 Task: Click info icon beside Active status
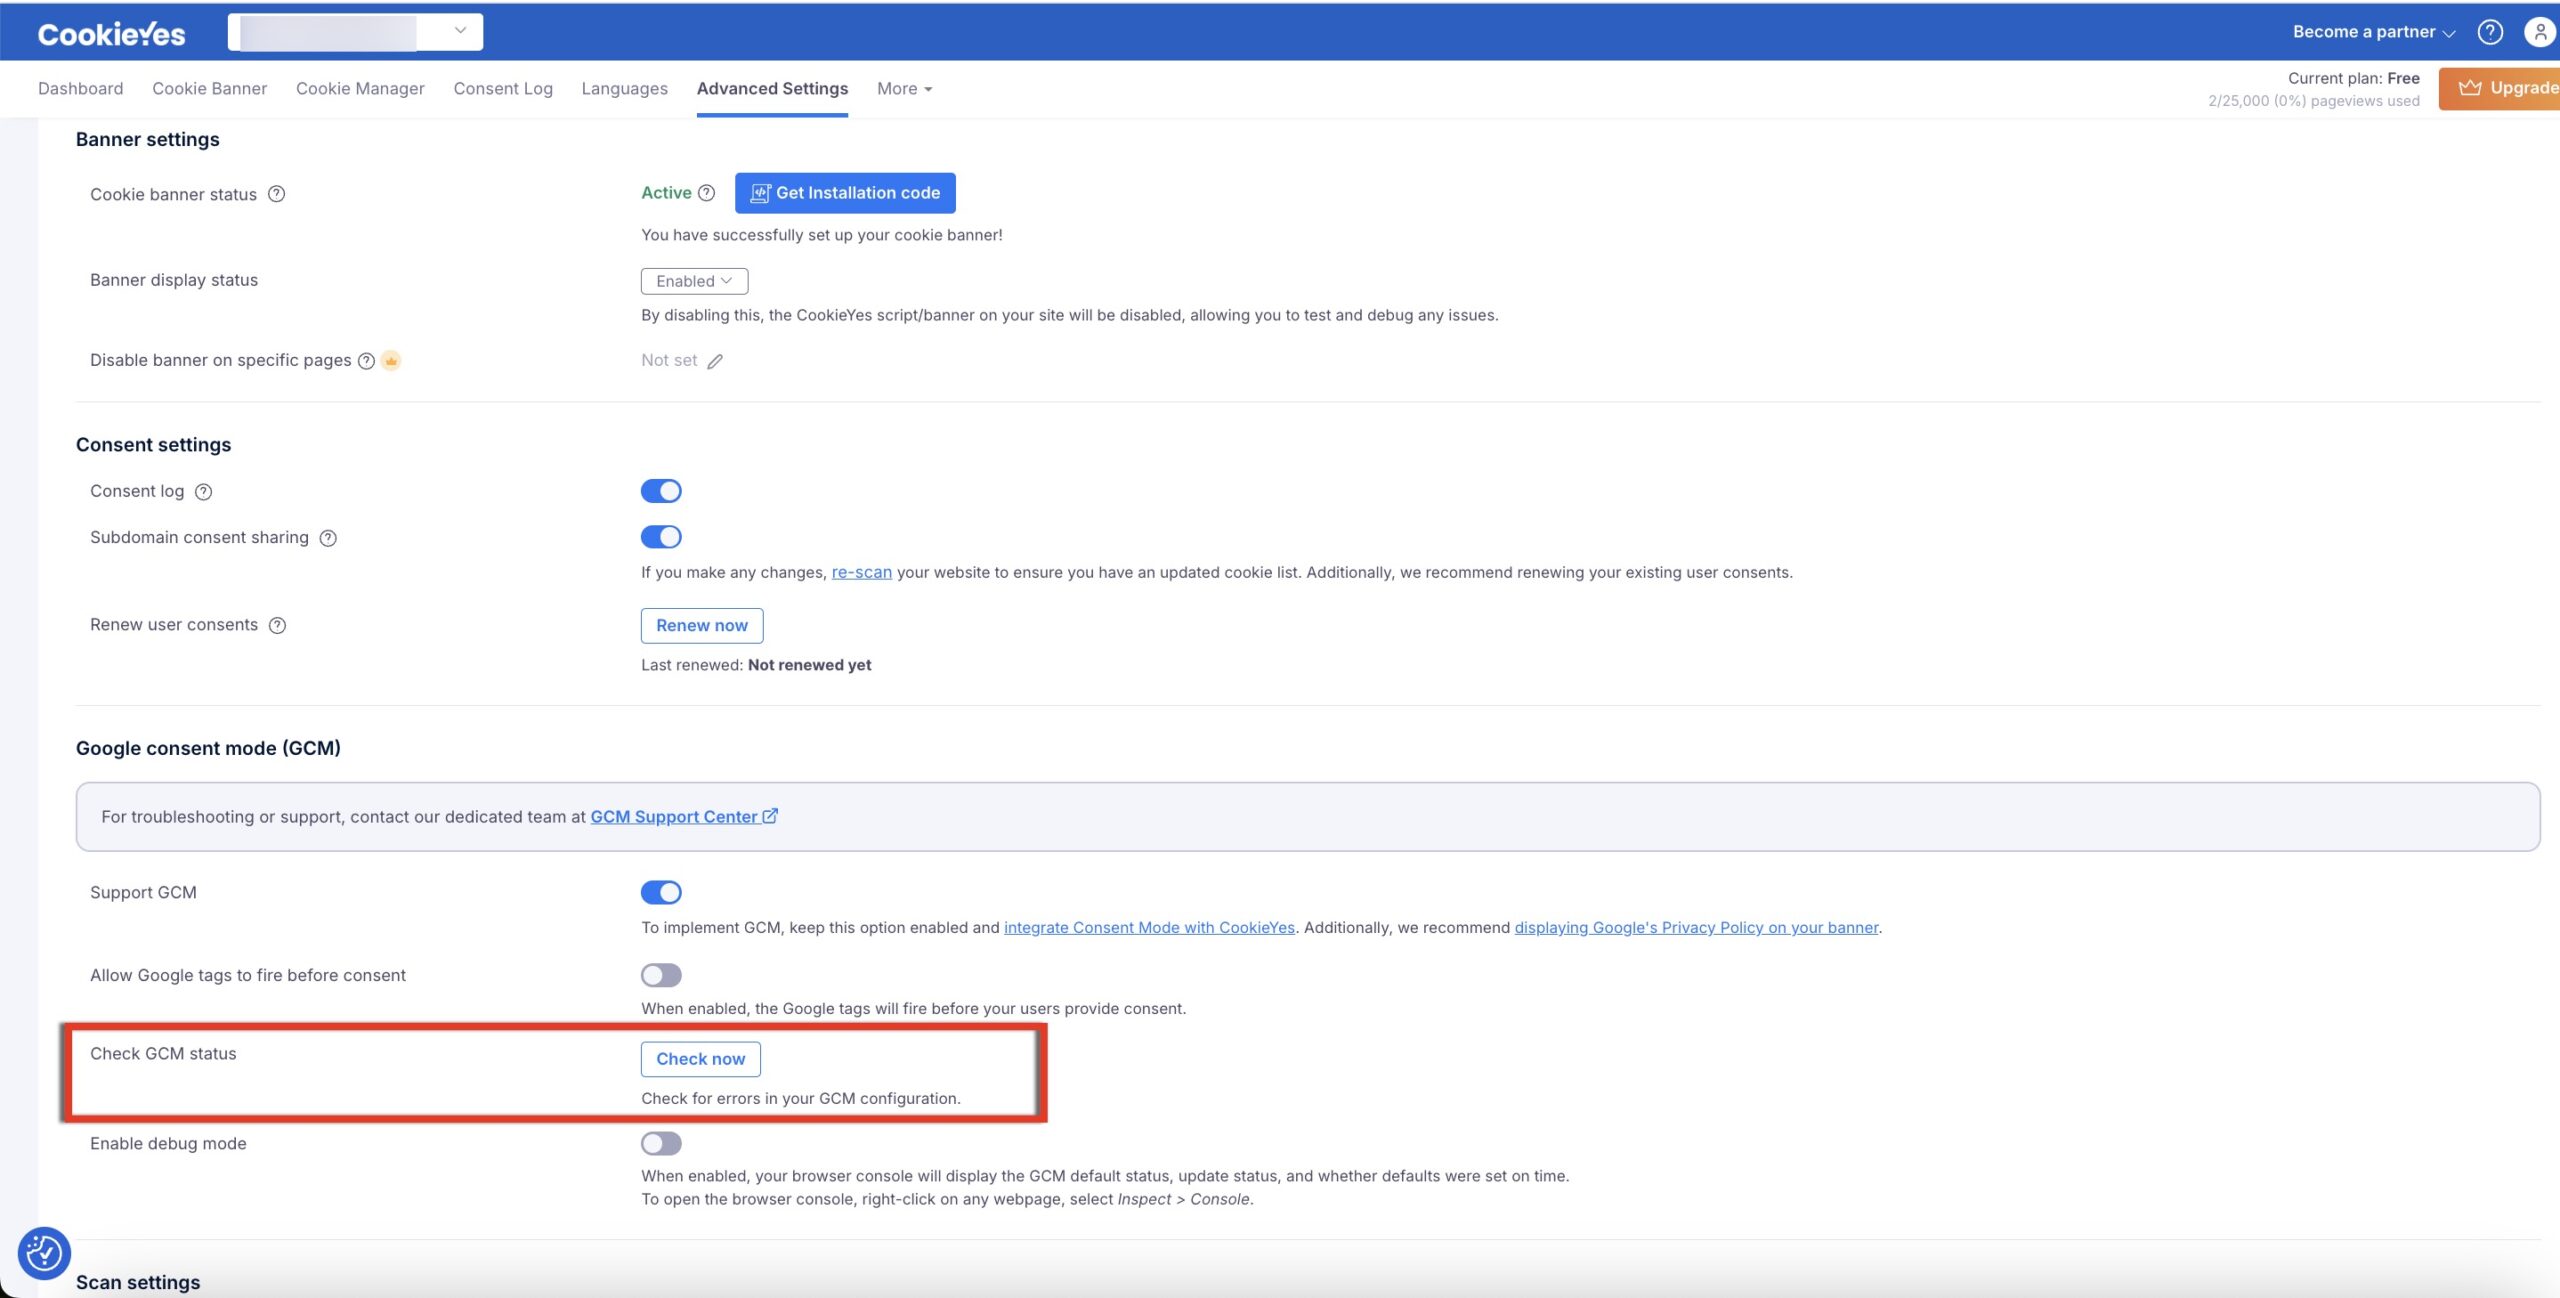click(707, 193)
